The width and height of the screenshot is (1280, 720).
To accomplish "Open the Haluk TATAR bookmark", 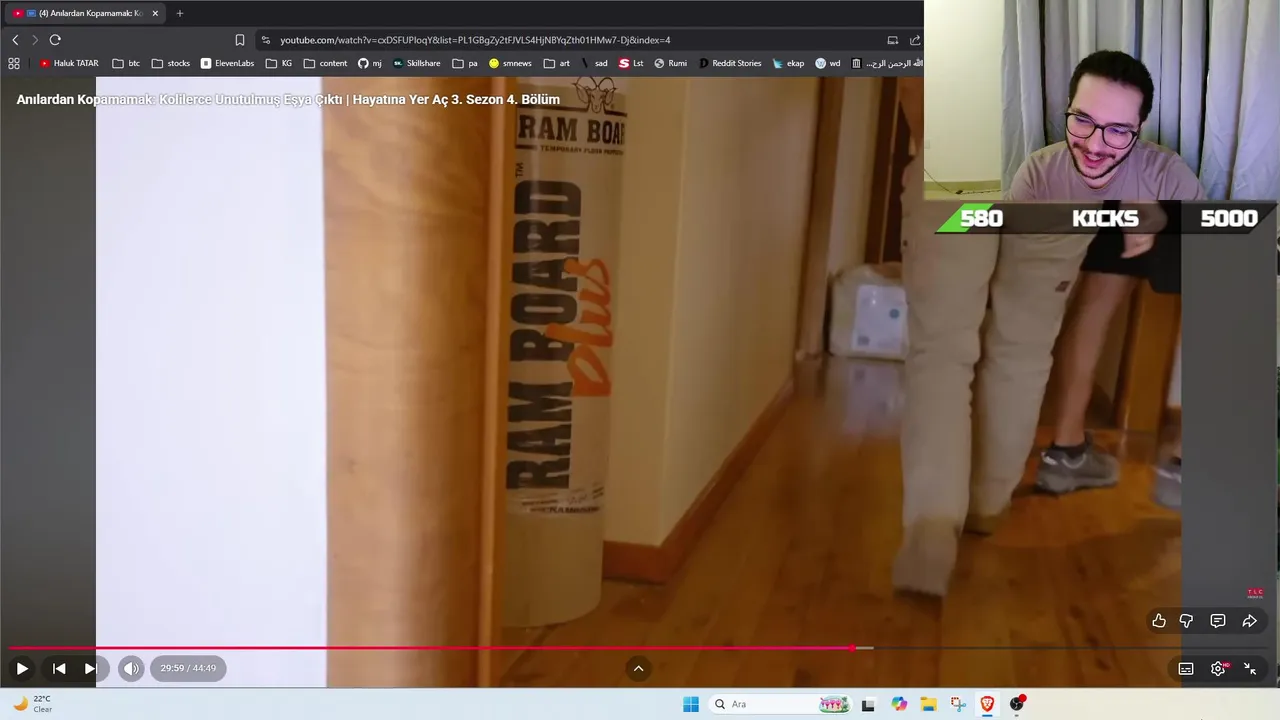I will pos(69,63).
